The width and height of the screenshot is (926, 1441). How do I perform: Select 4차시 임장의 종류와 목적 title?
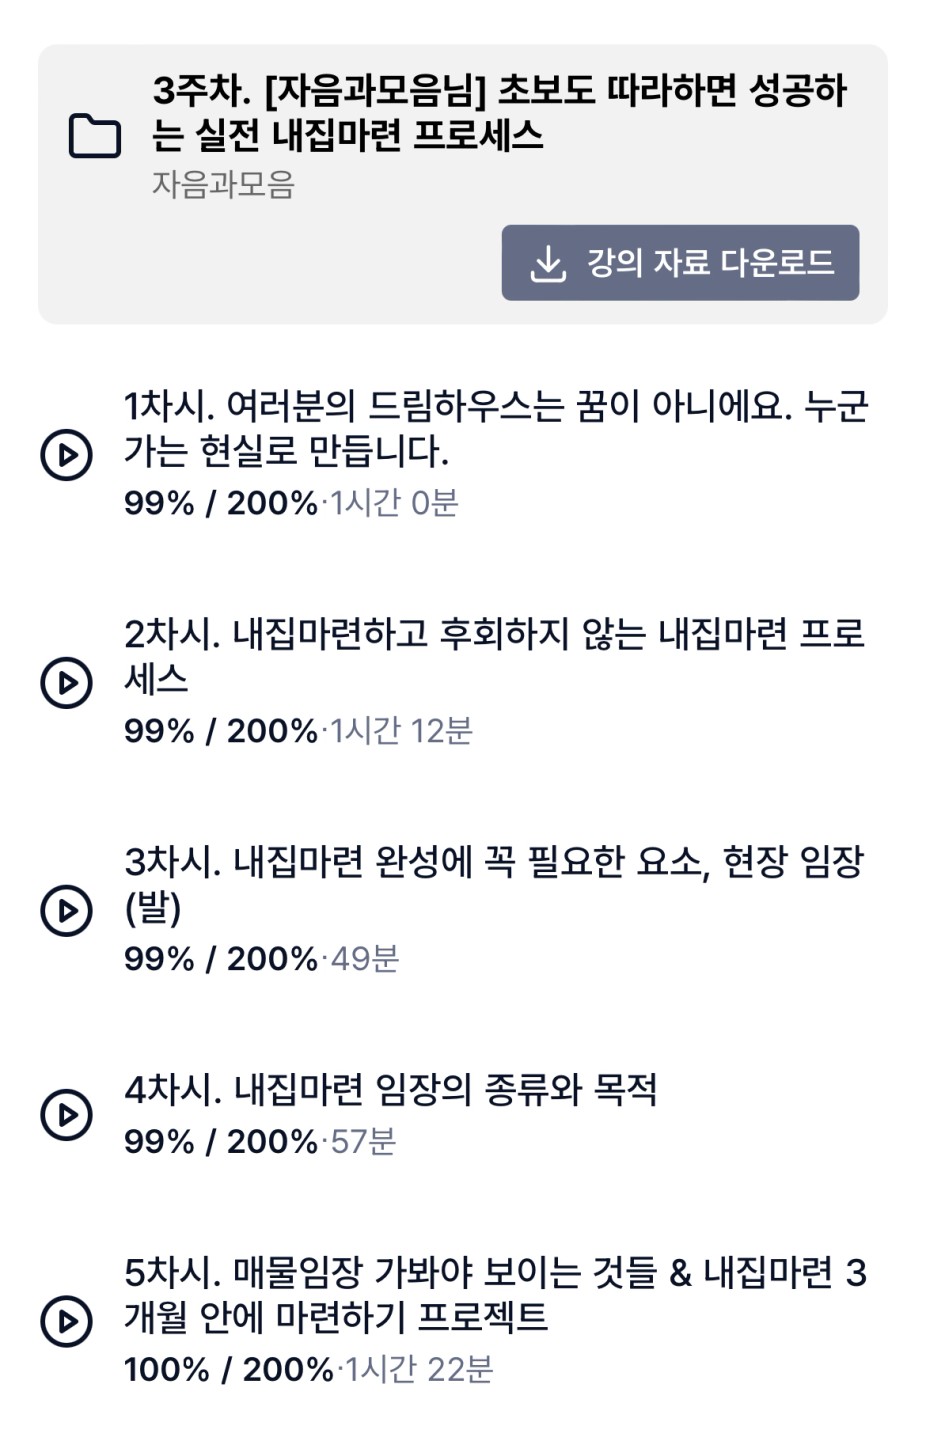tap(391, 1090)
